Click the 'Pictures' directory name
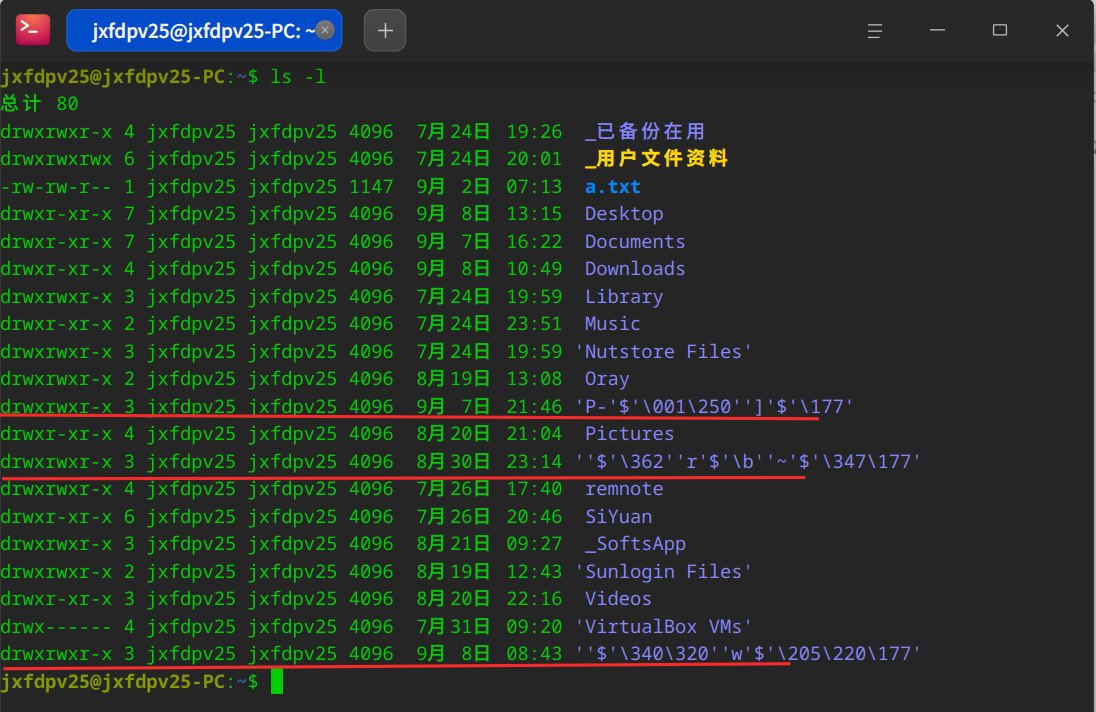The width and height of the screenshot is (1096, 712). pyautogui.click(x=629, y=434)
